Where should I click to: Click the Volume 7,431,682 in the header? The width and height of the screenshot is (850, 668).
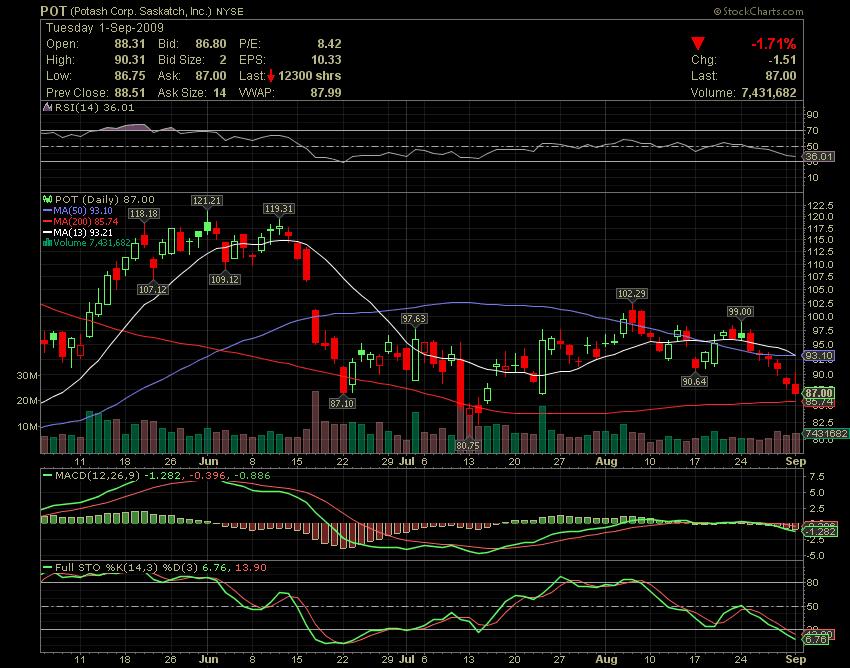pos(743,93)
